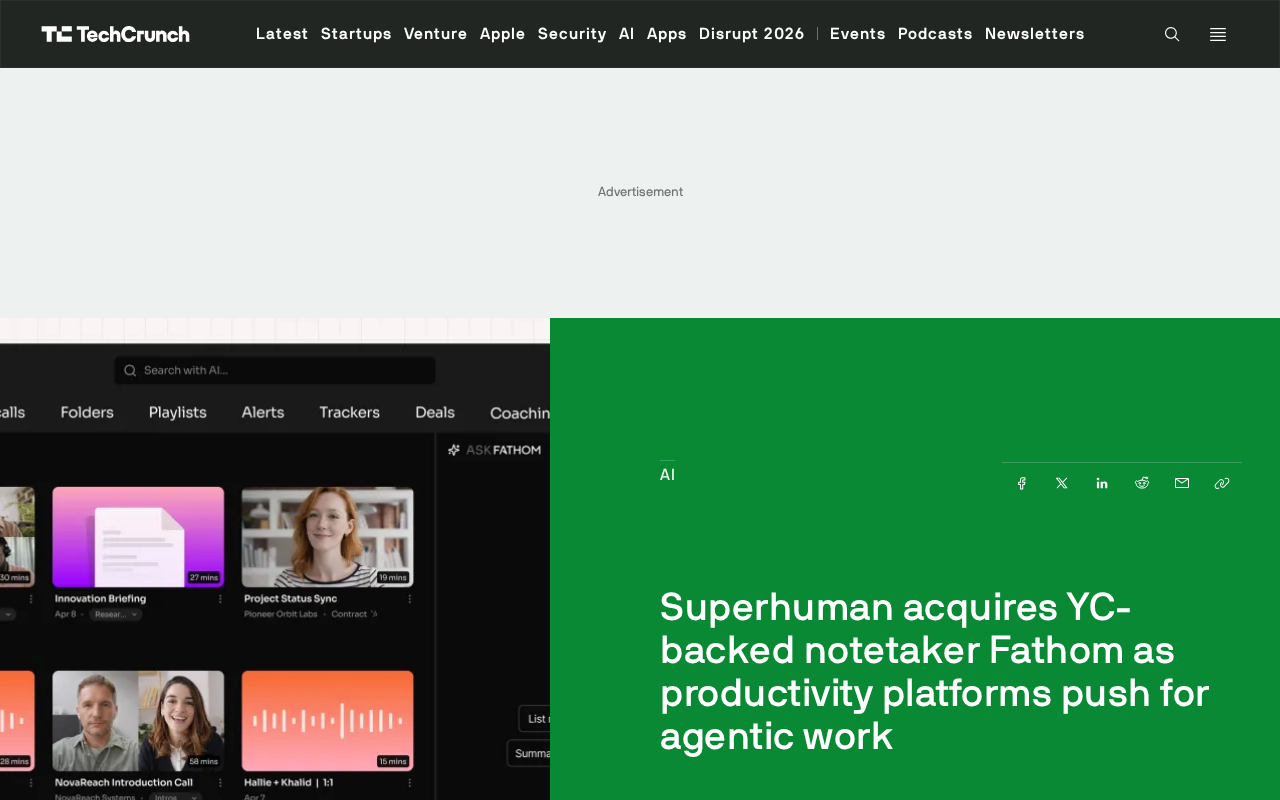Click the Advertisement label
1280x800 pixels.
point(640,192)
